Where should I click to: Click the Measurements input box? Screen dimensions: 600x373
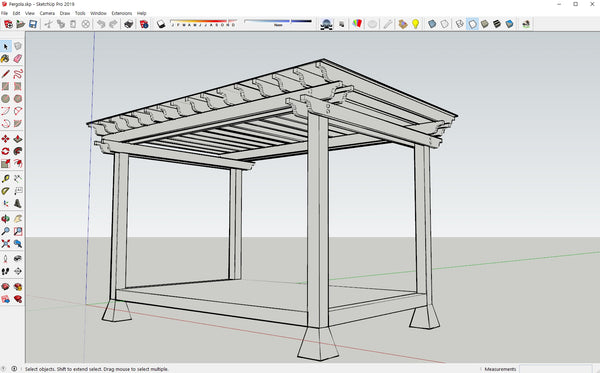point(557,369)
